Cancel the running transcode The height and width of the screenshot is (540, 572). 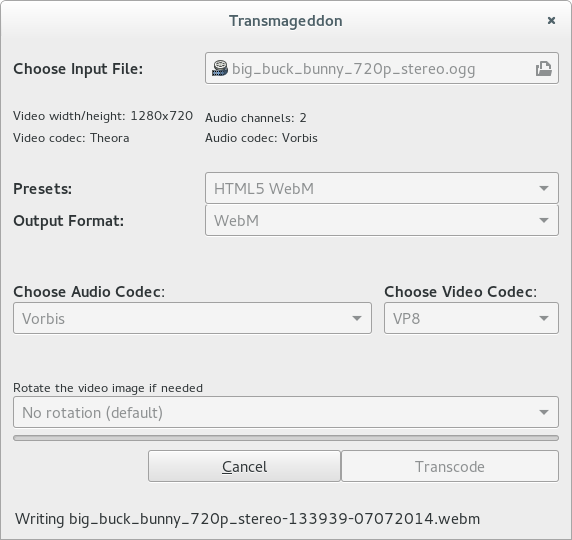(x=244, y=466)
